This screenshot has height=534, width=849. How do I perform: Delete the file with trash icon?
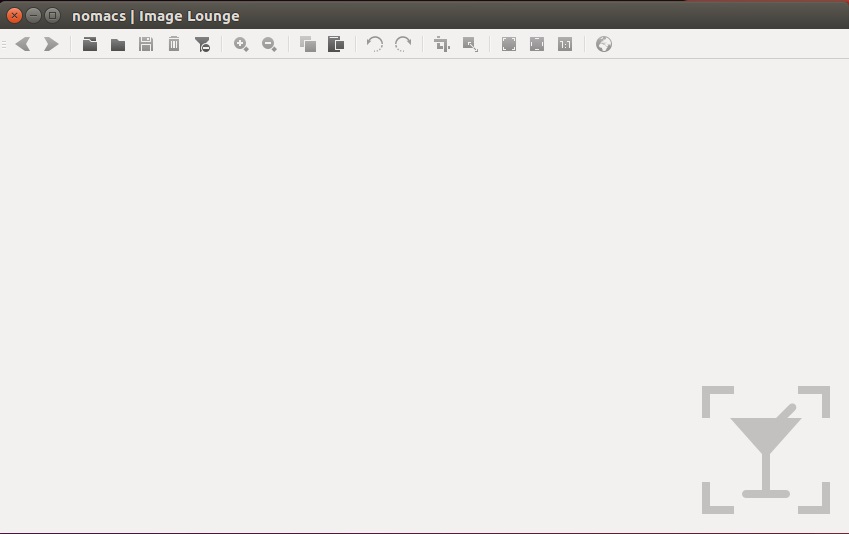[x=174, y=44]
